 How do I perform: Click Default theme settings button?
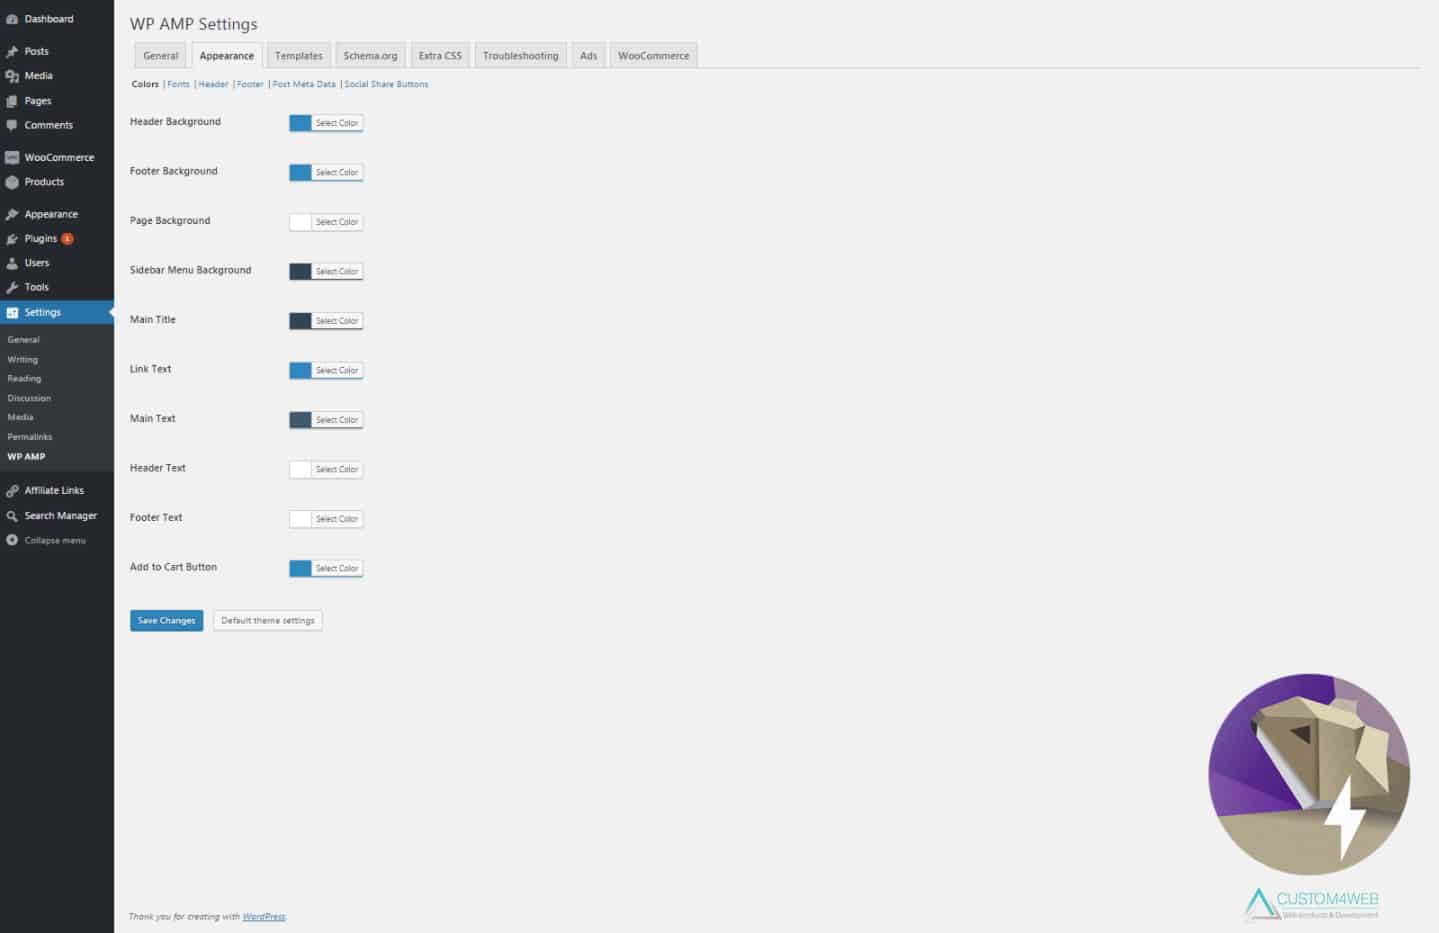click(x=268, y=620)
